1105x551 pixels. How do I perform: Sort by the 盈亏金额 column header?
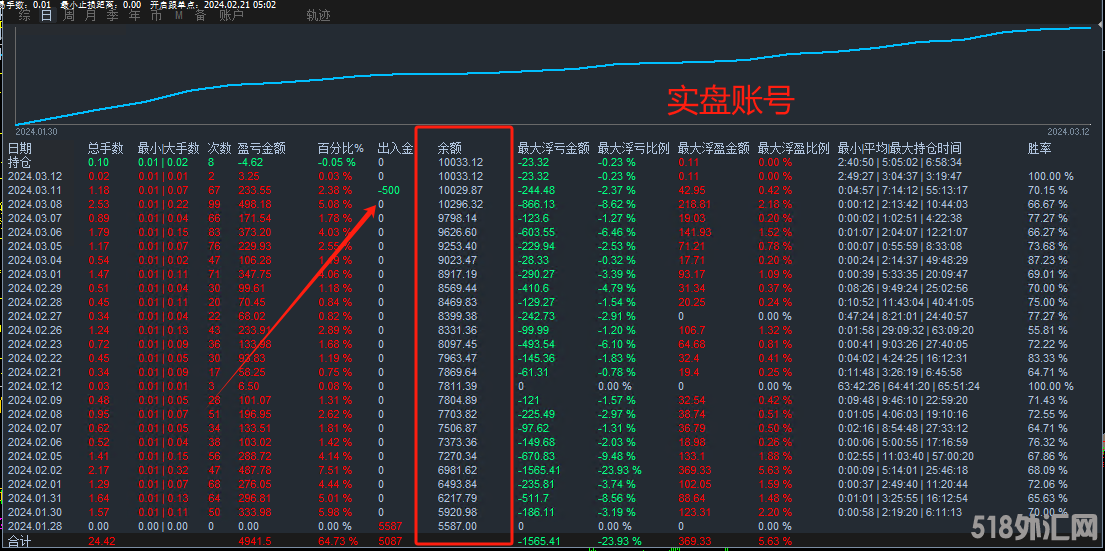click(x=261, y=149)
